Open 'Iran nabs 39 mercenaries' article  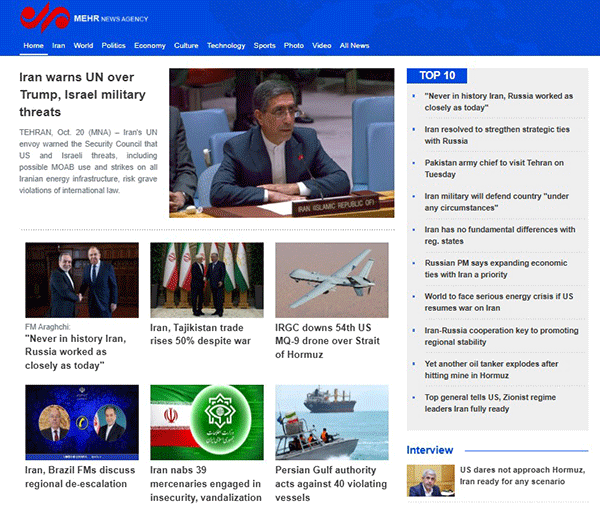click(x=206, y=483)
